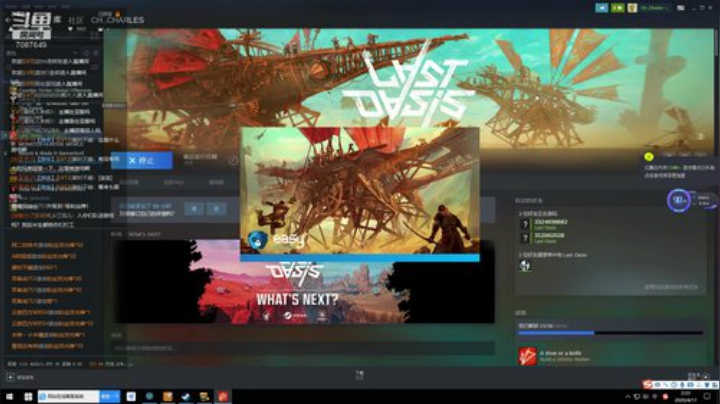The height and width of the screenshot is (404, 720).
Task: Click the question-mark avatar beside 352002028
Action: tap(525, 237)
